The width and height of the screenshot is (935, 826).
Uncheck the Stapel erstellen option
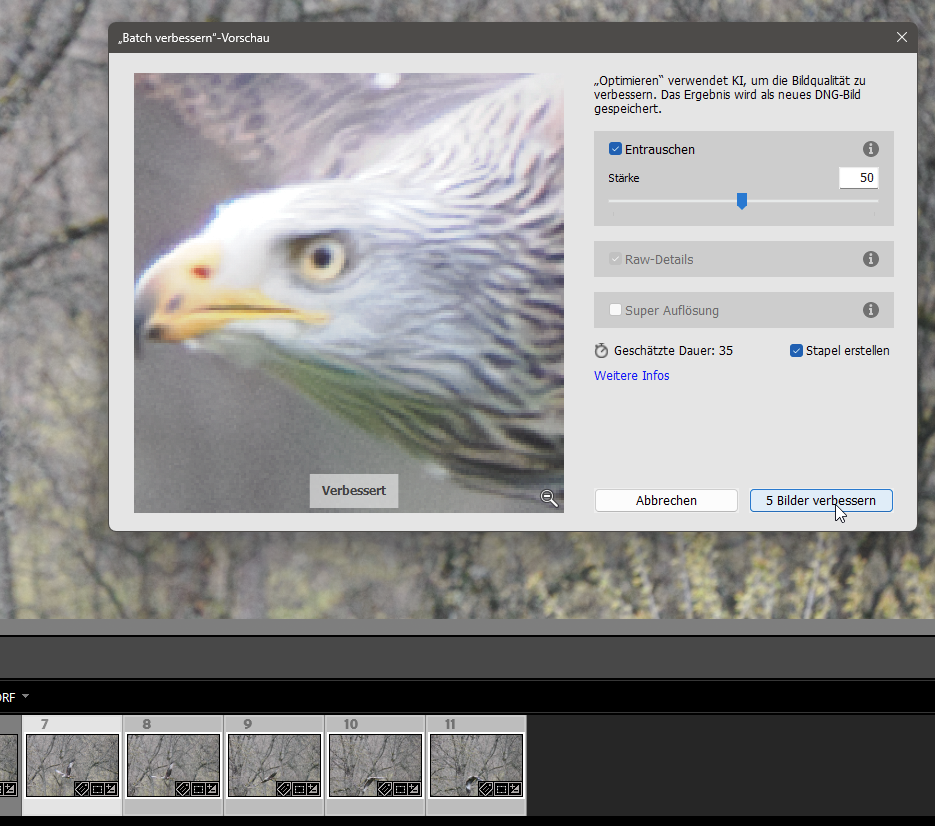coord(796,351)
